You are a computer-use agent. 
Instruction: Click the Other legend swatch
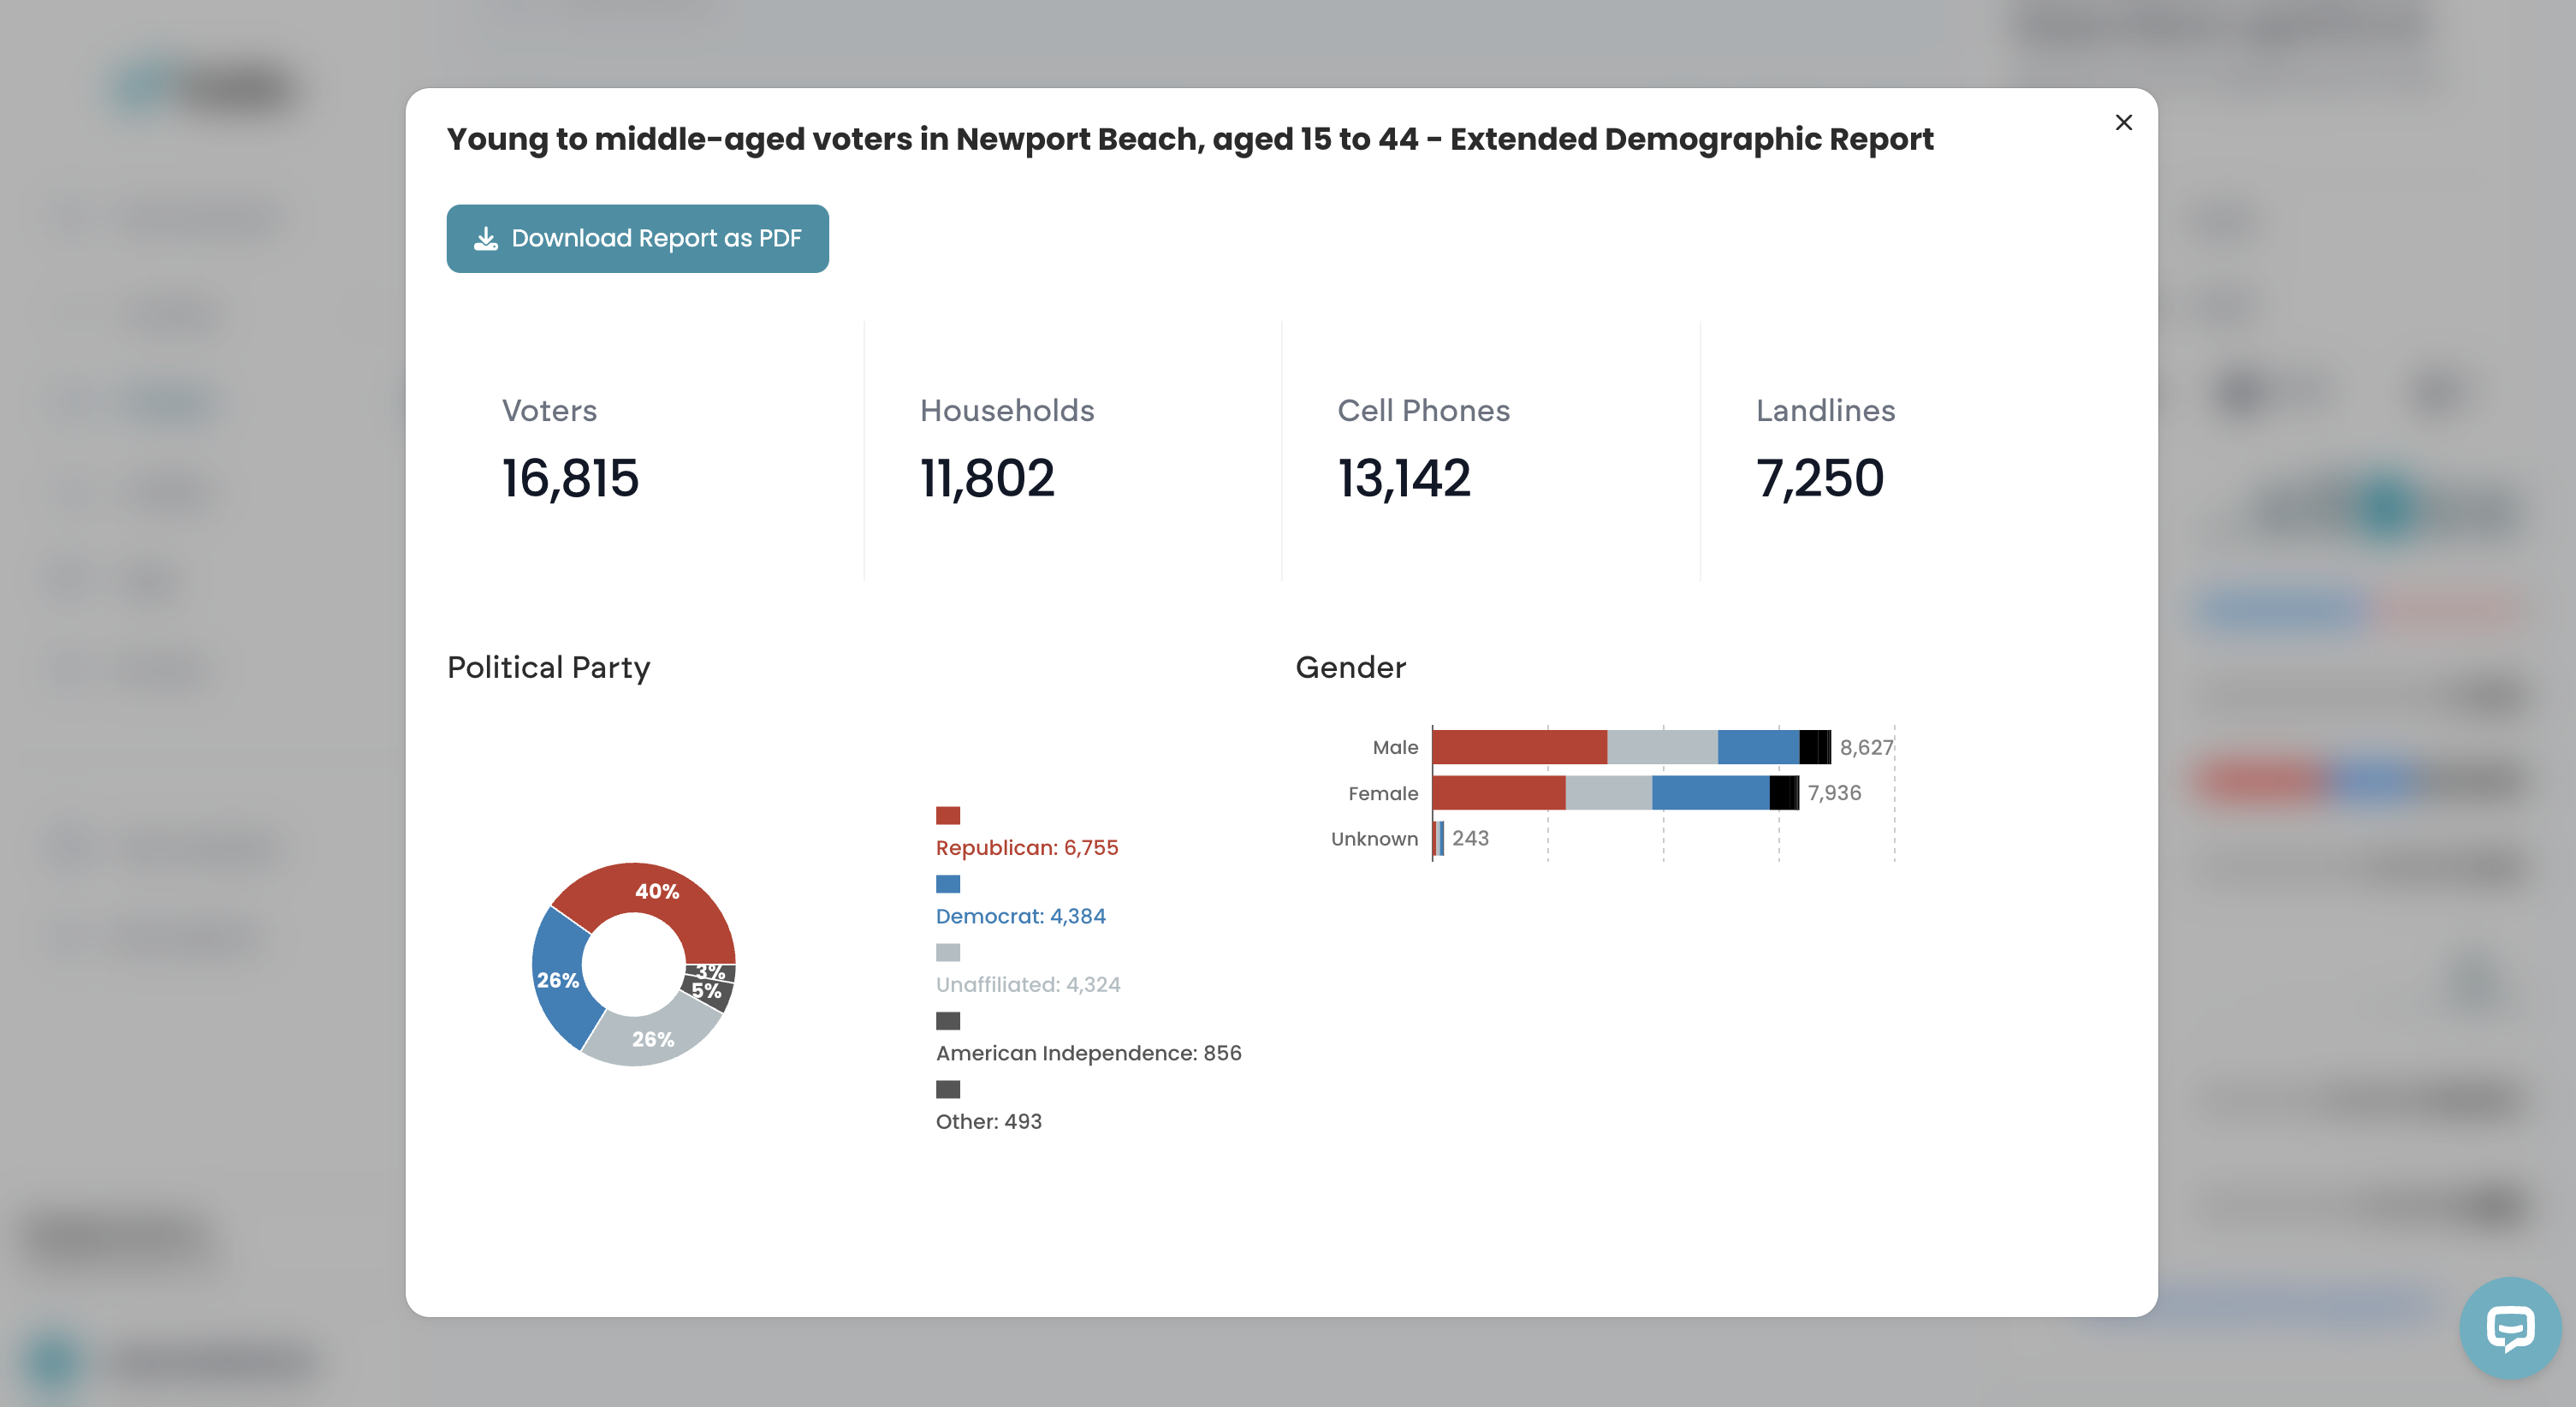coord(947,1089)
